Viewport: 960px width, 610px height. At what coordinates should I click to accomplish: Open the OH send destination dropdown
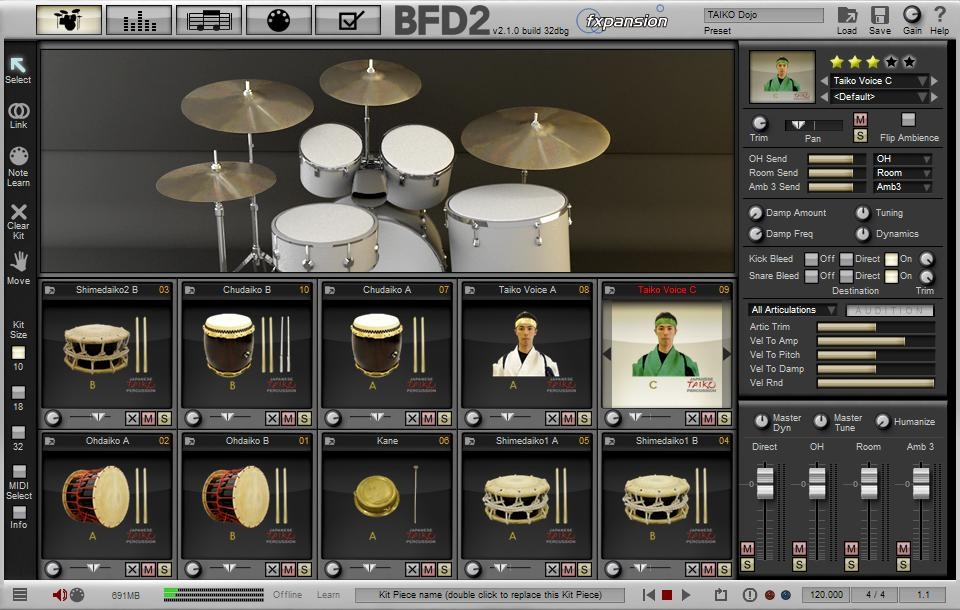(x=903, y=159)
